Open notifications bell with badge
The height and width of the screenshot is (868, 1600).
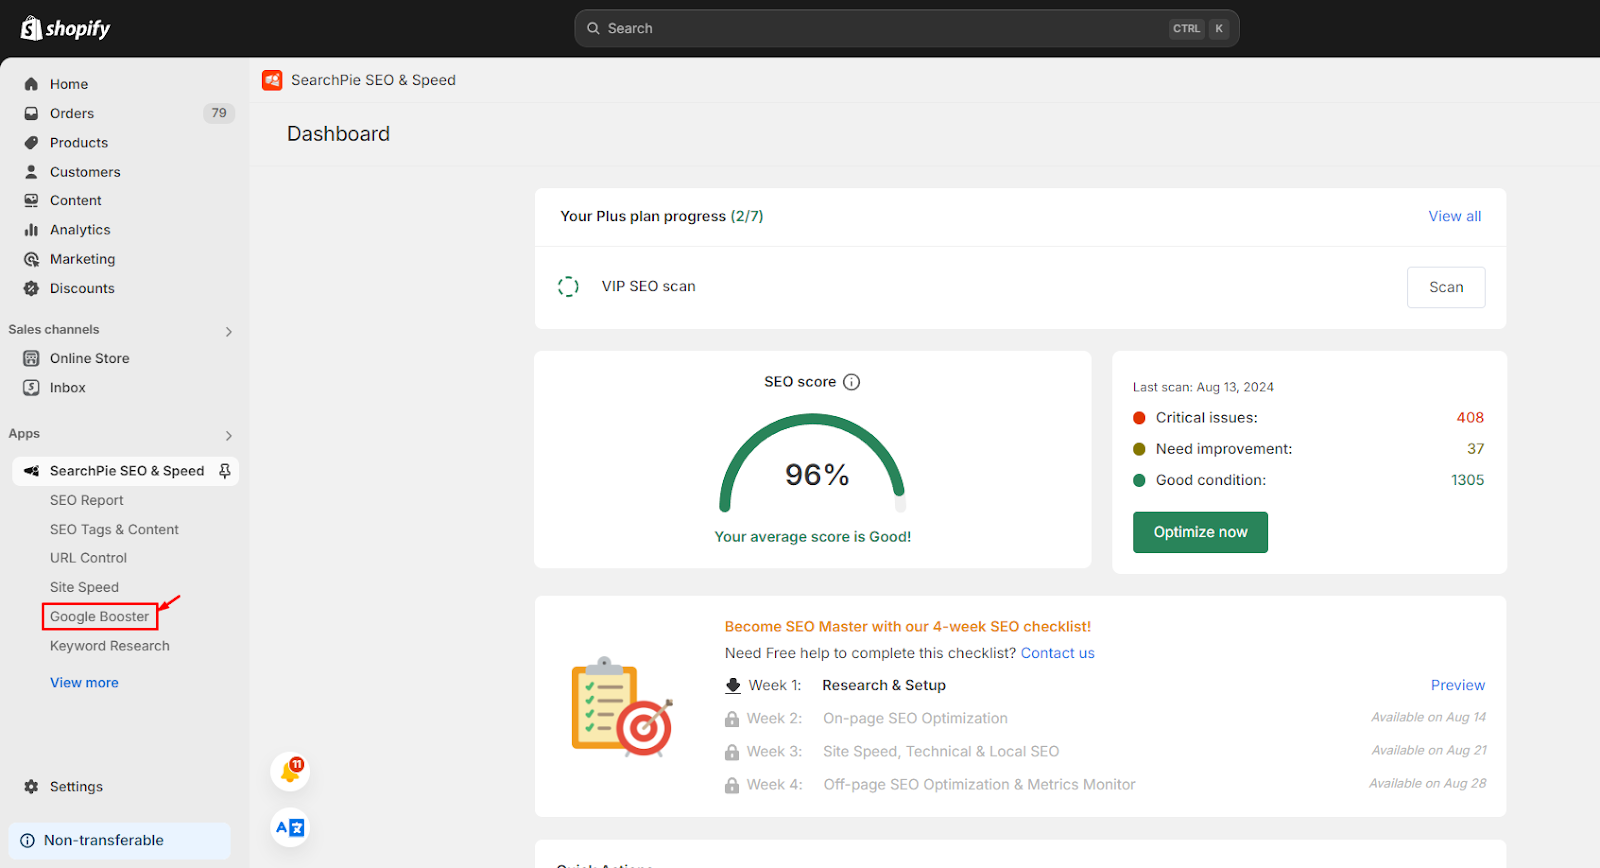290,771
